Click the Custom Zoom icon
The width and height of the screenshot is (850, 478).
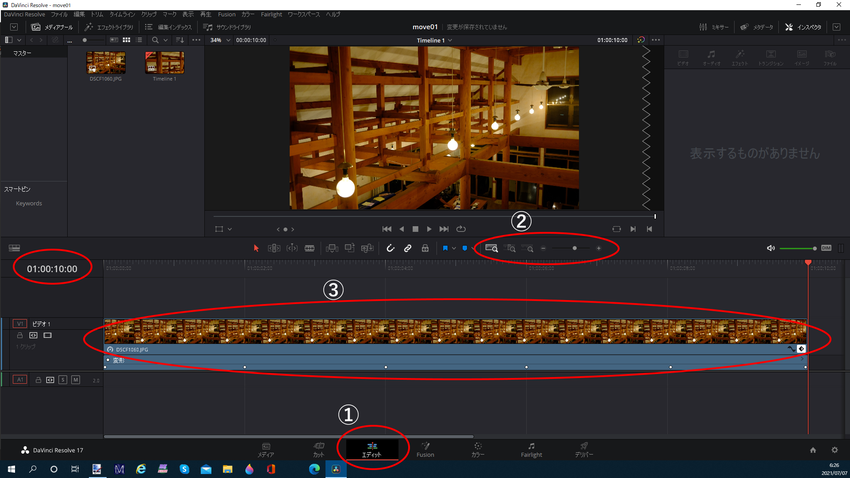coord(527,248)
